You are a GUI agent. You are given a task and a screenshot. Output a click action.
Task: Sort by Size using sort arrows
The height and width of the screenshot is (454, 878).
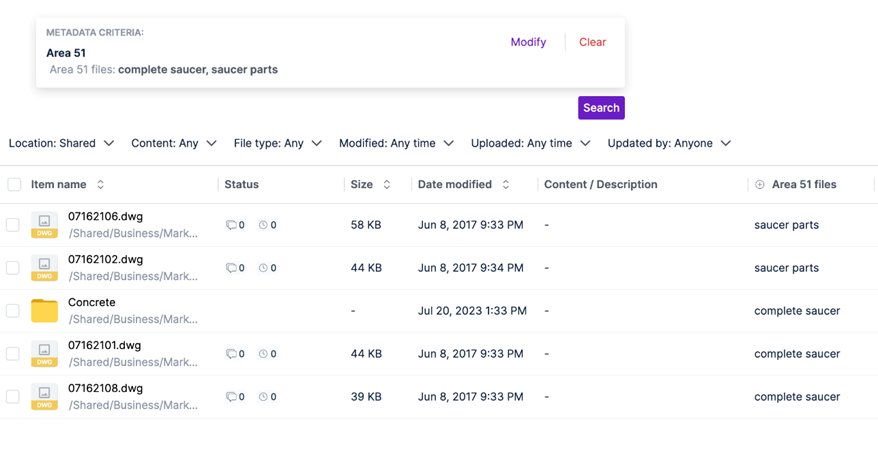387,185
